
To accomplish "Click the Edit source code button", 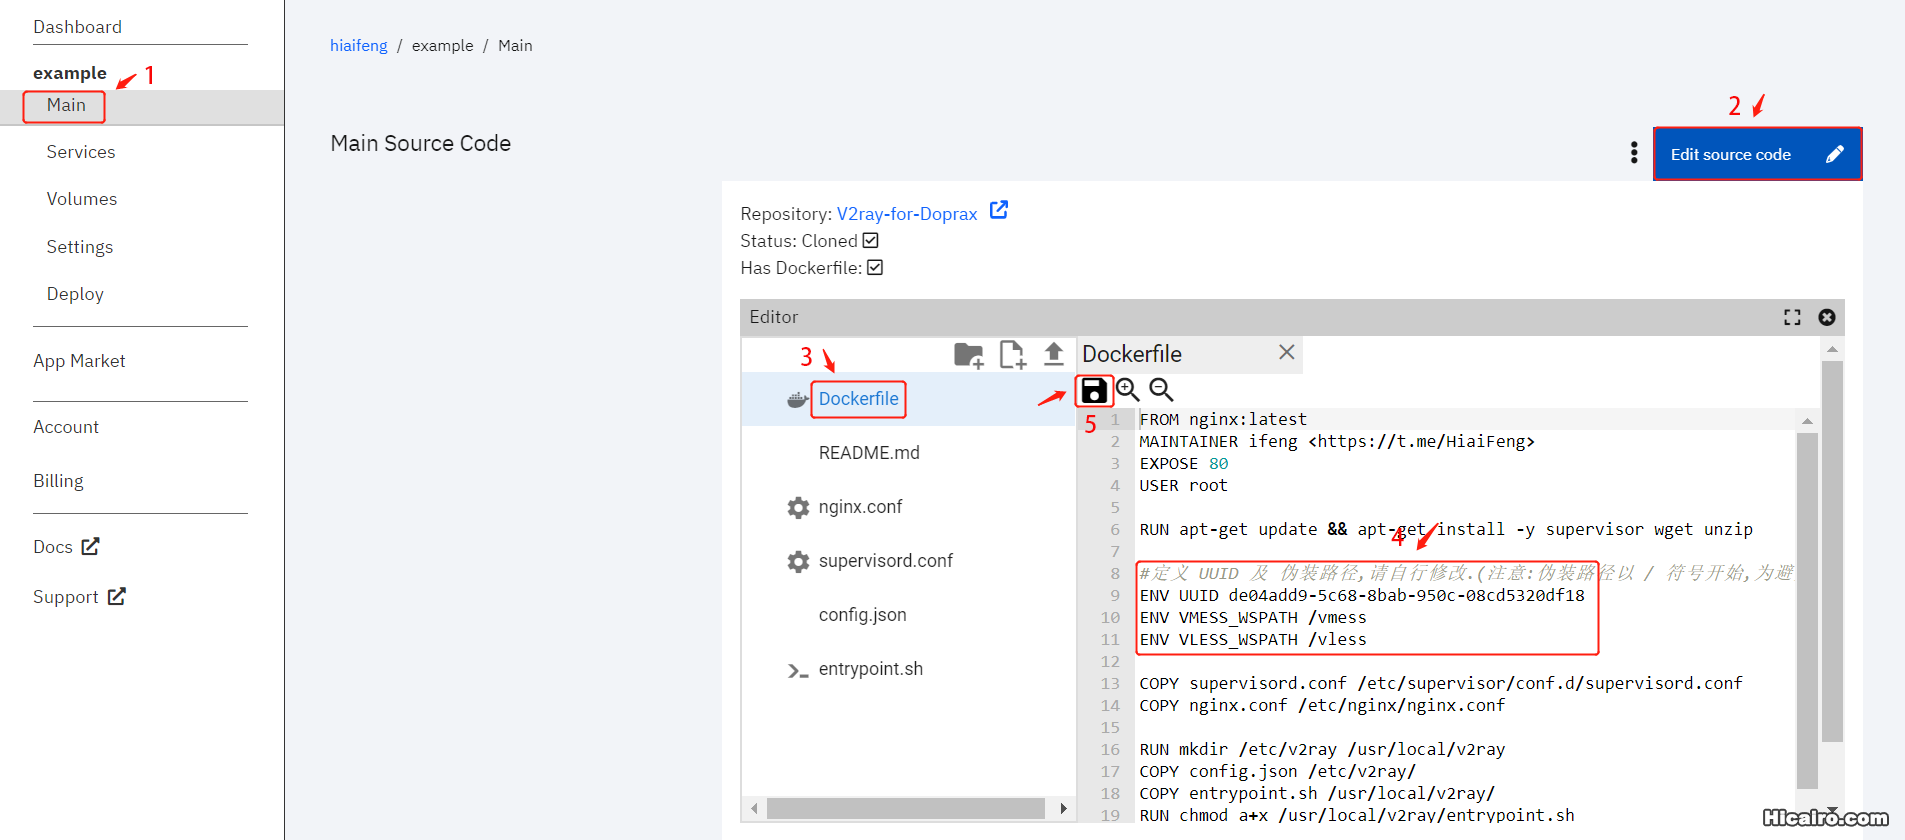I will point(1756,154).
